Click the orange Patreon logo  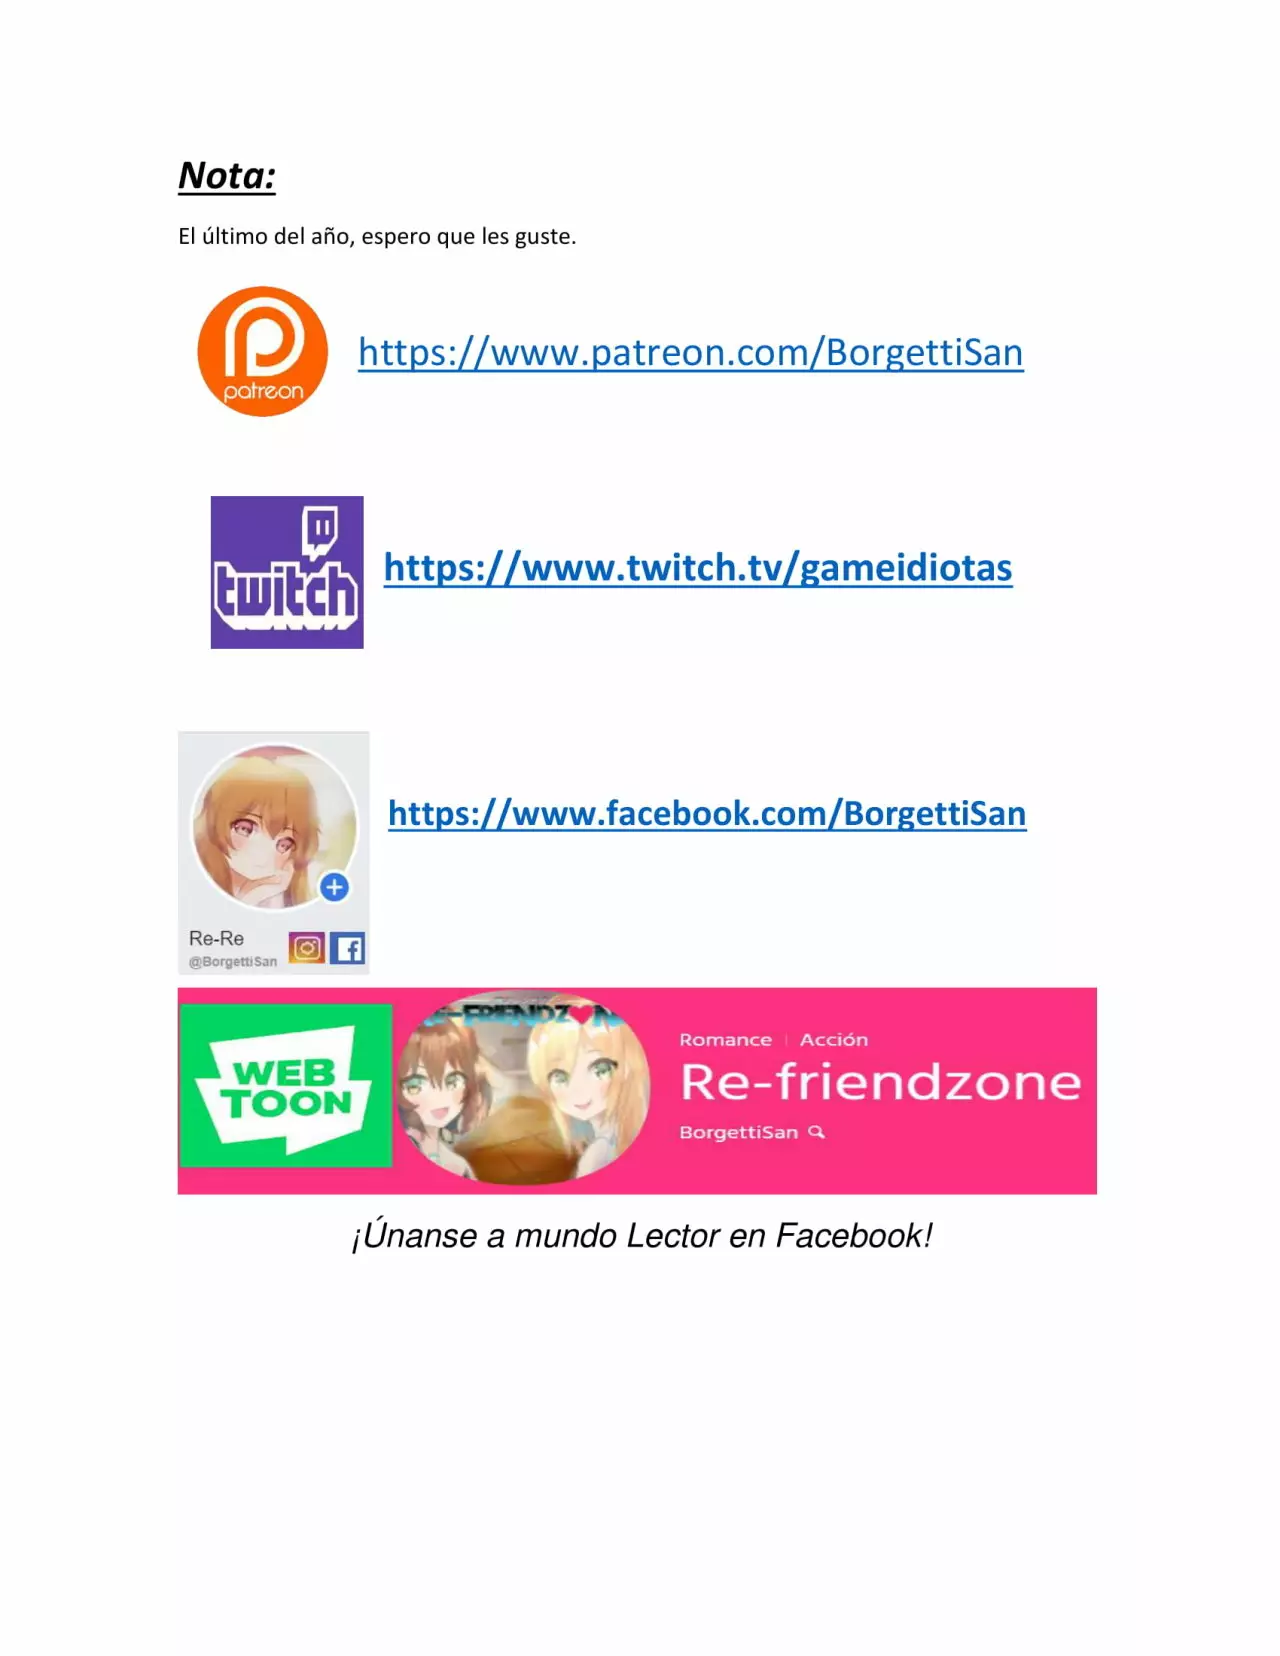tap(262, 352)
